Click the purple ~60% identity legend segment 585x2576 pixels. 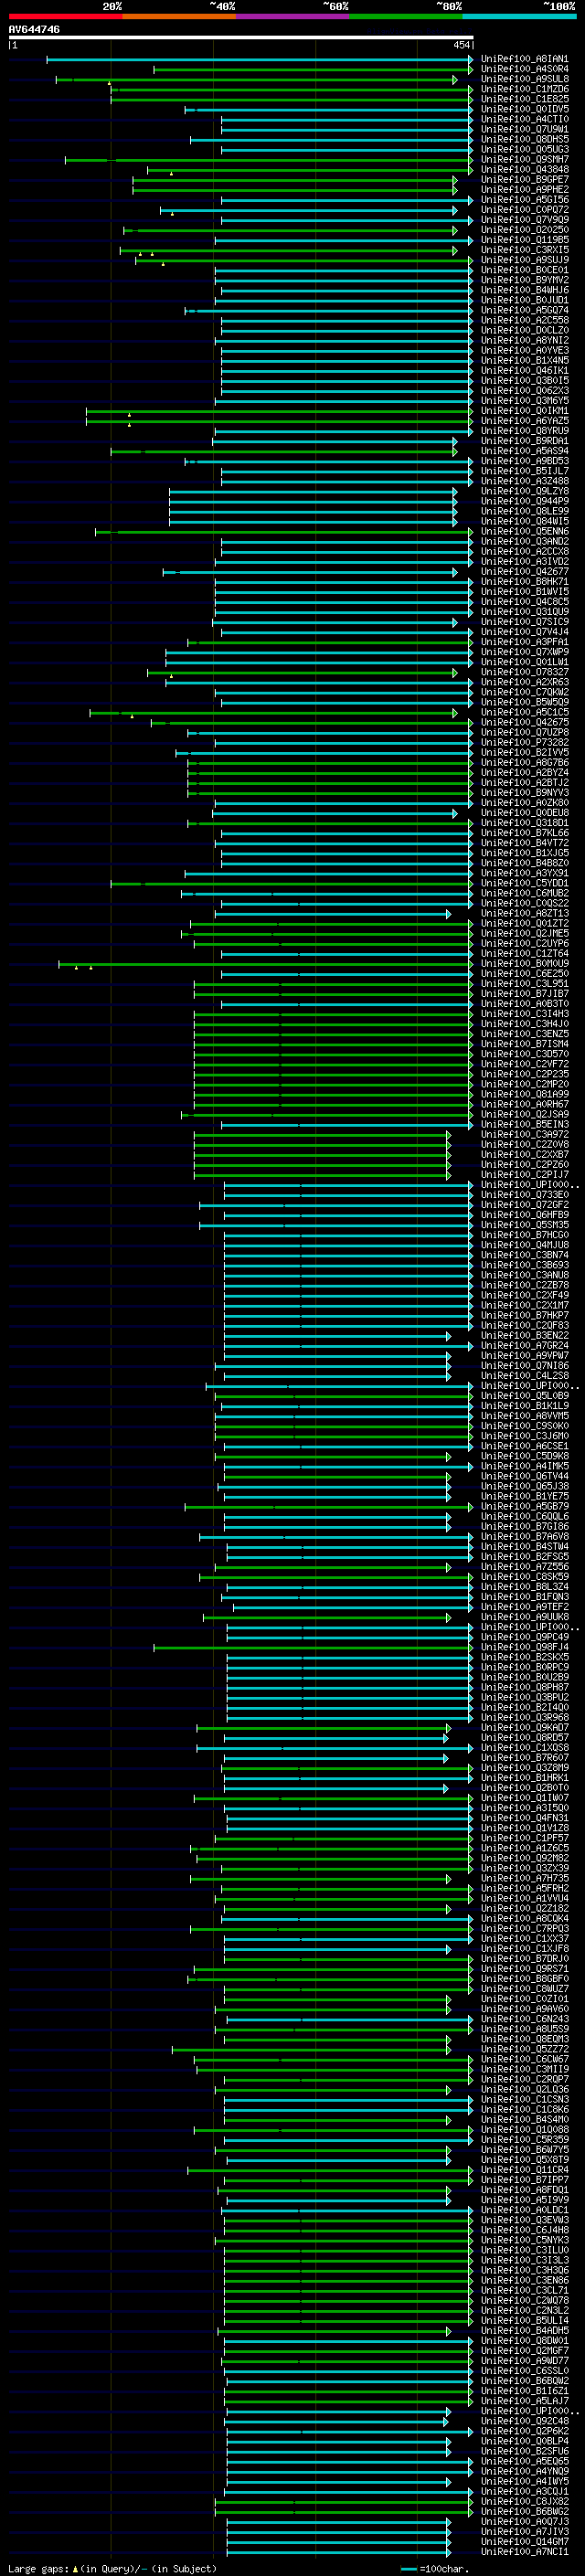click(293, 16)
